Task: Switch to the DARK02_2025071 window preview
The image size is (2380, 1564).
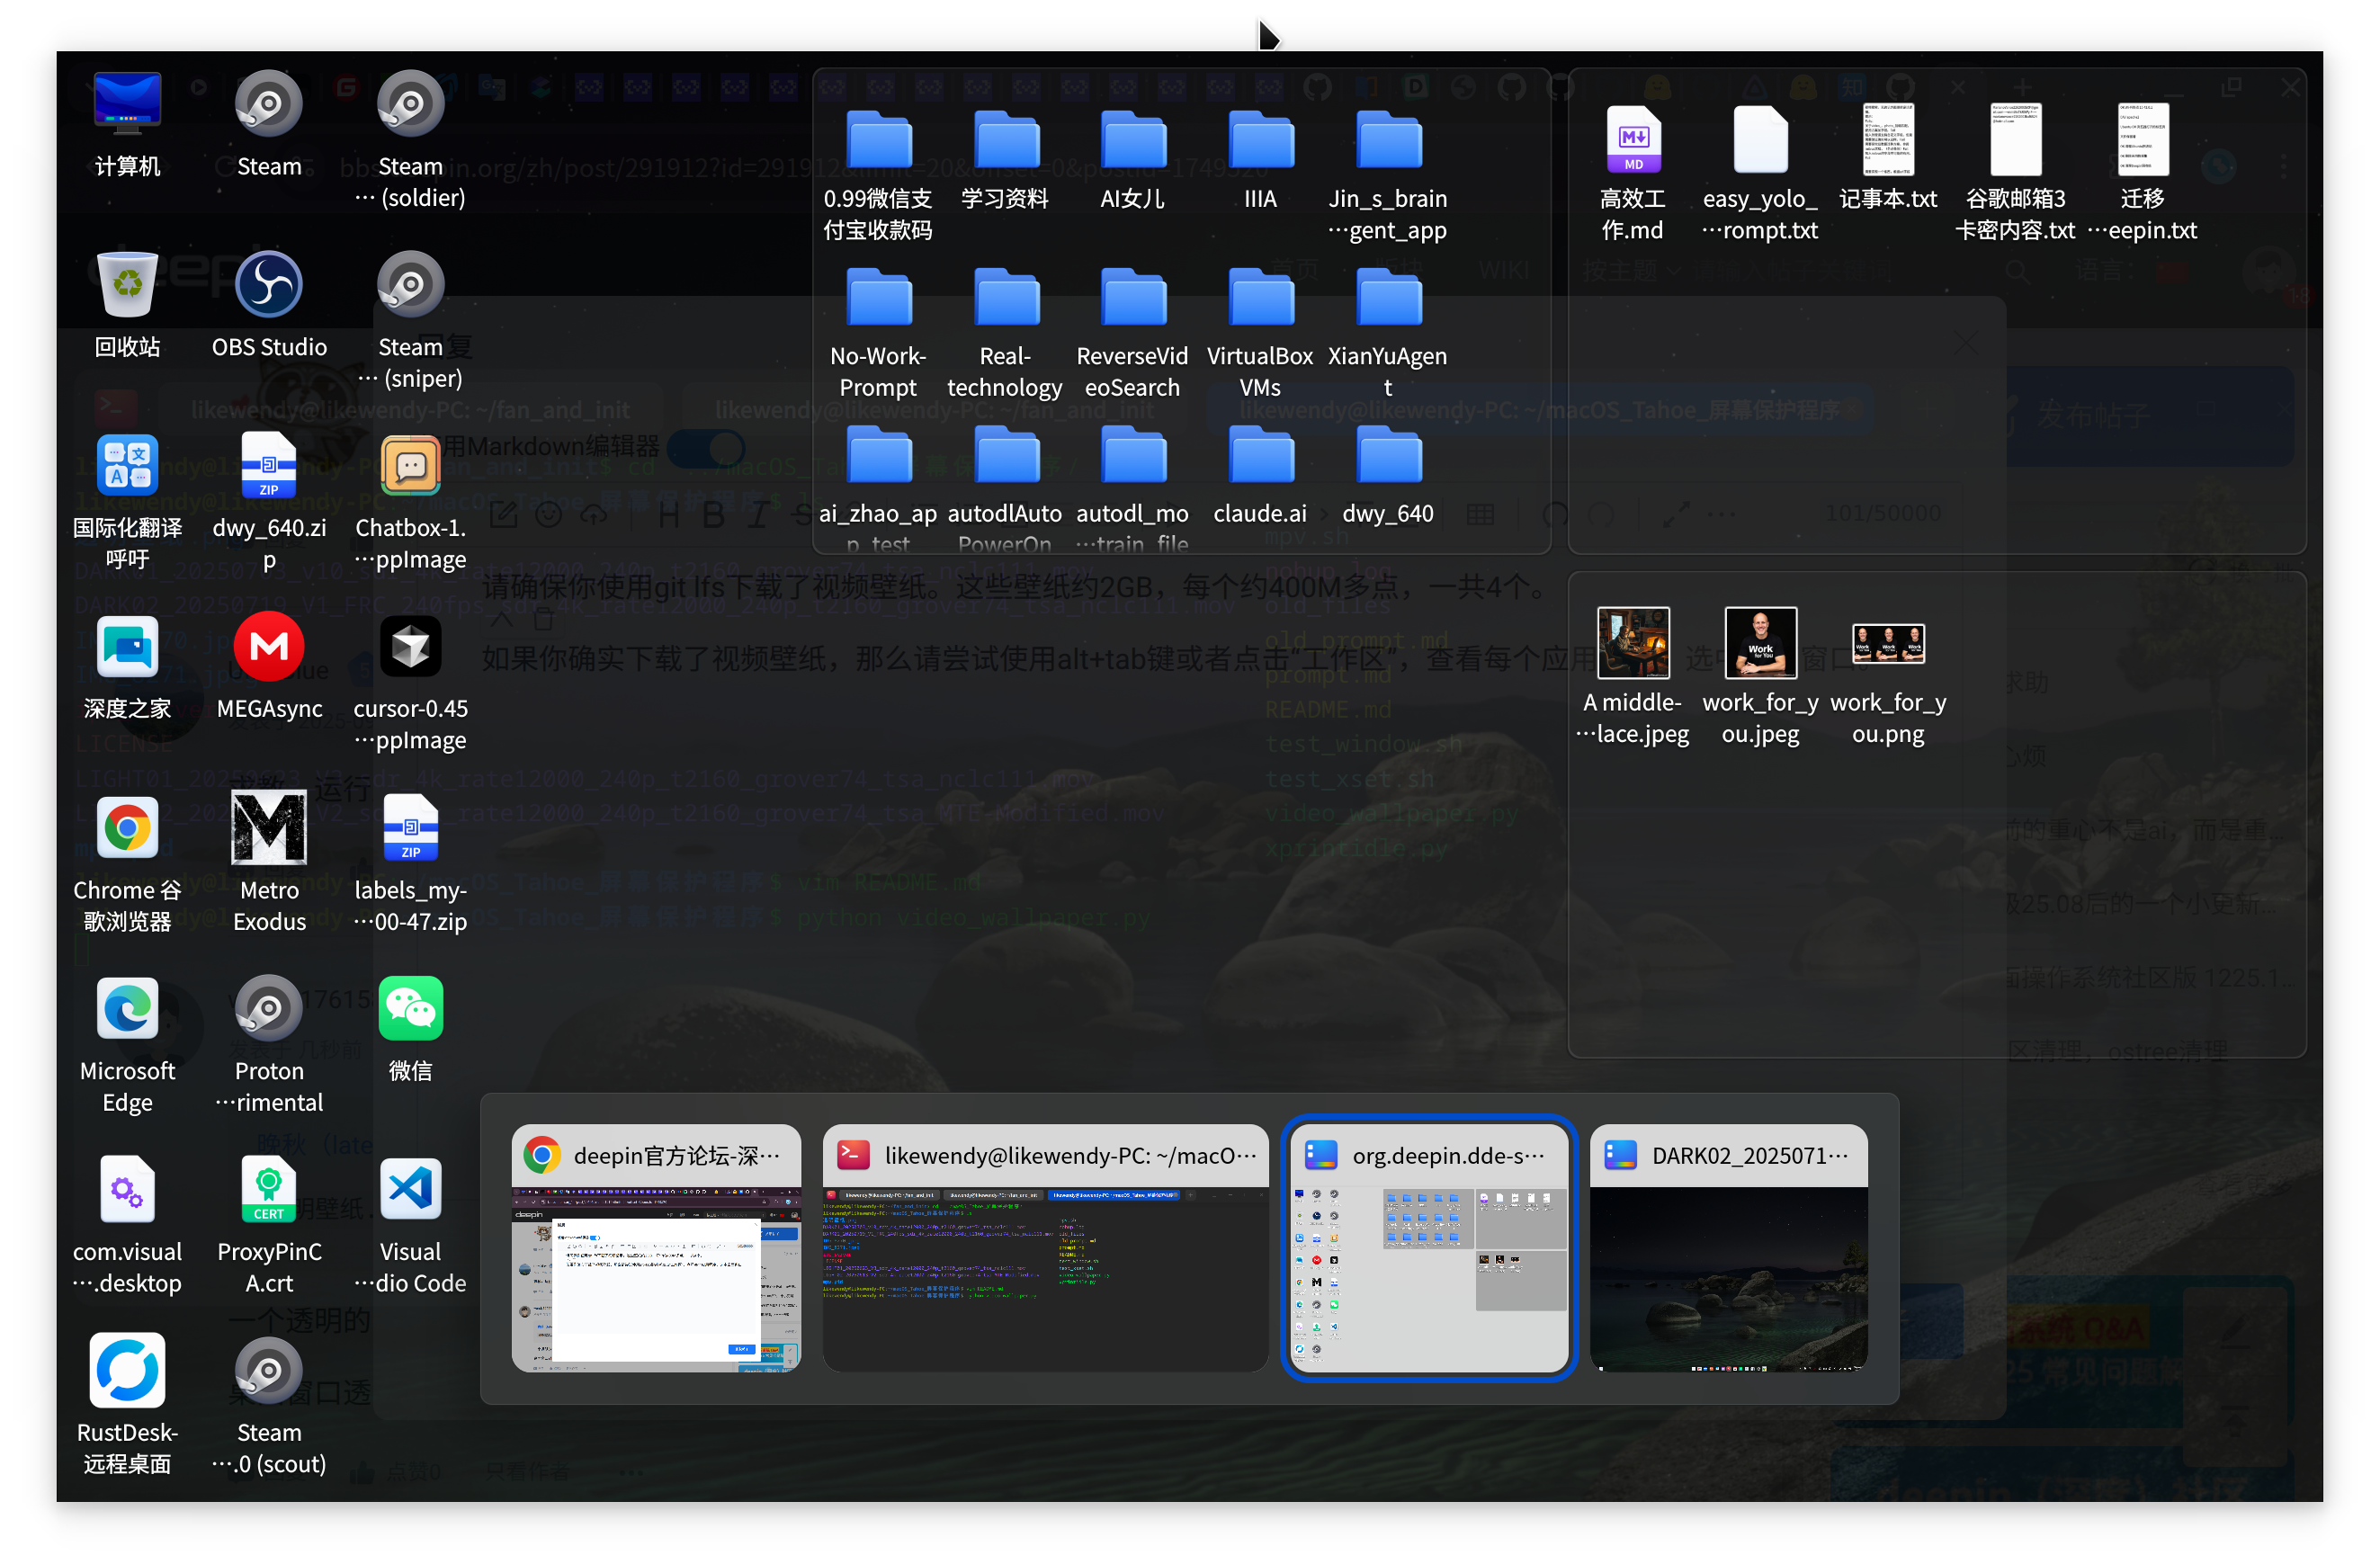Action: click(1728, 1248)
